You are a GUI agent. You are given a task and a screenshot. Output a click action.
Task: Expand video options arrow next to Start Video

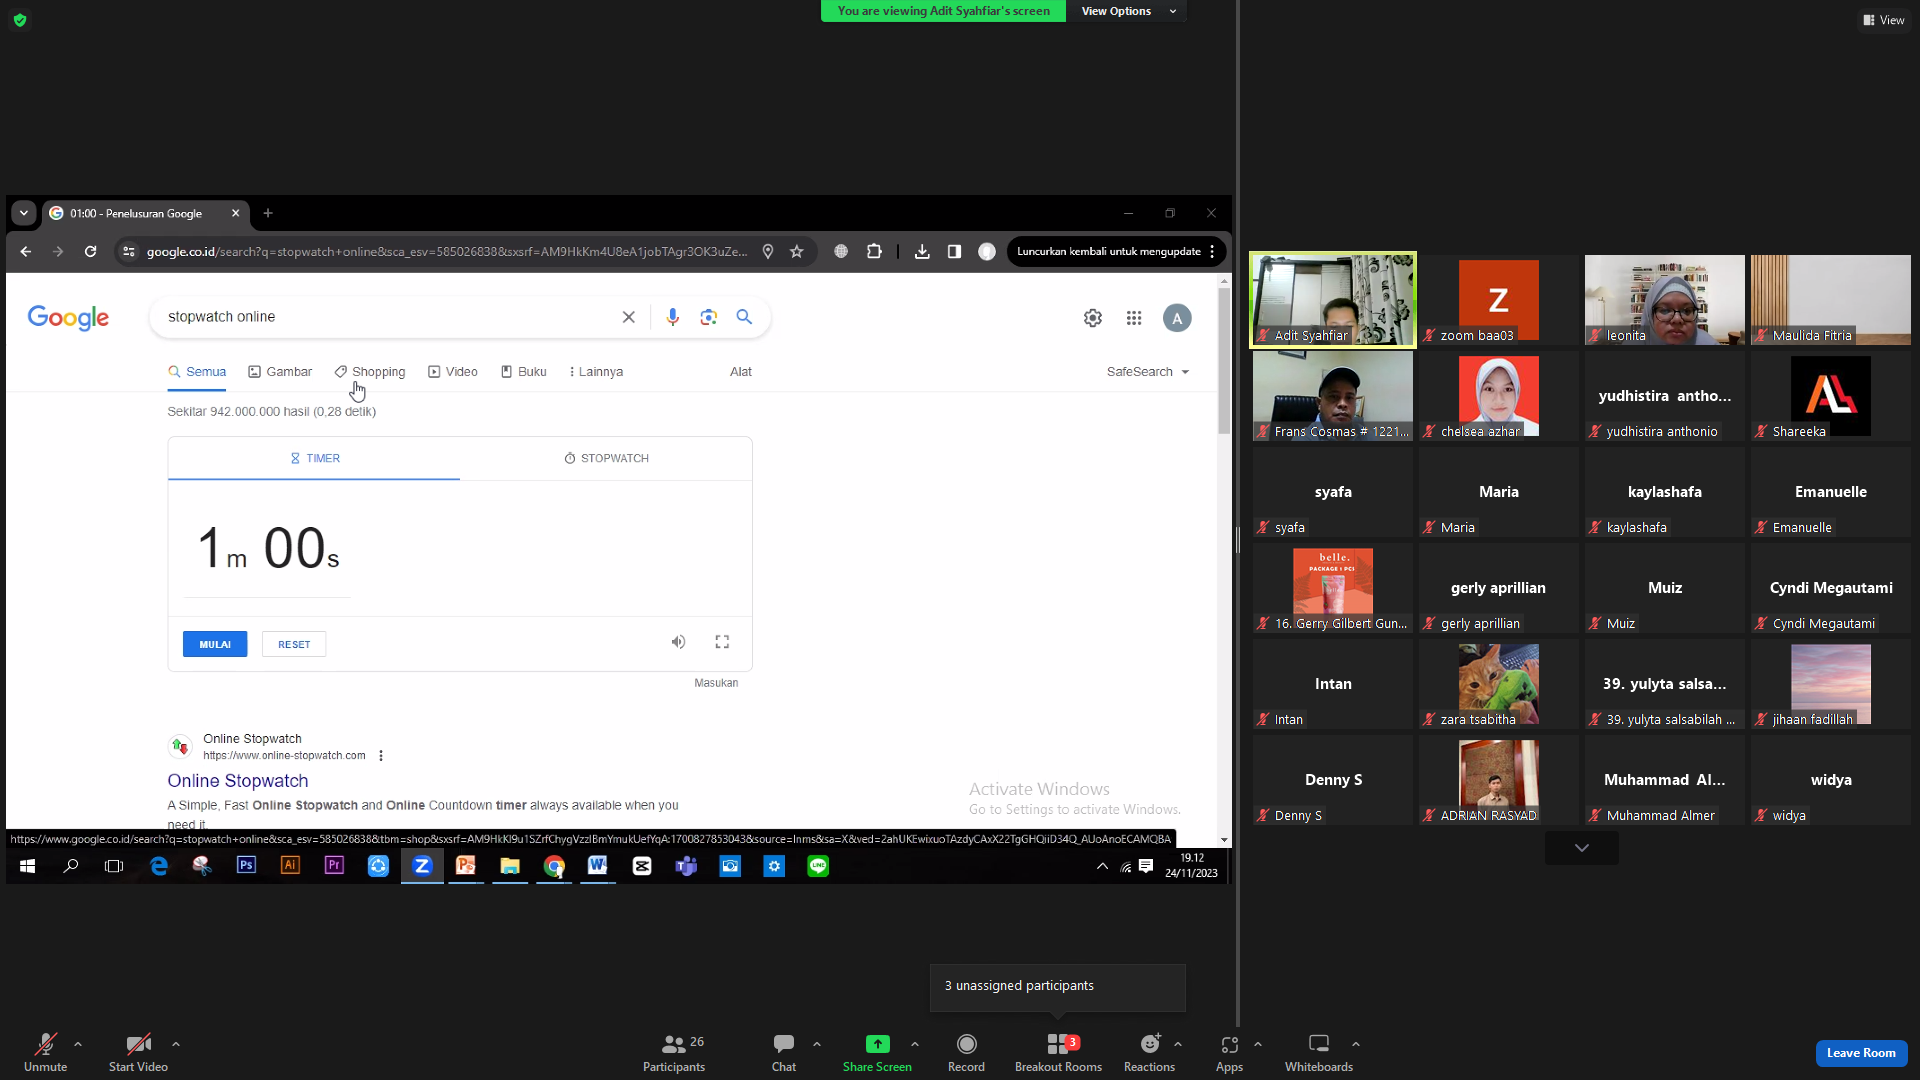[x=176, y=1044]
